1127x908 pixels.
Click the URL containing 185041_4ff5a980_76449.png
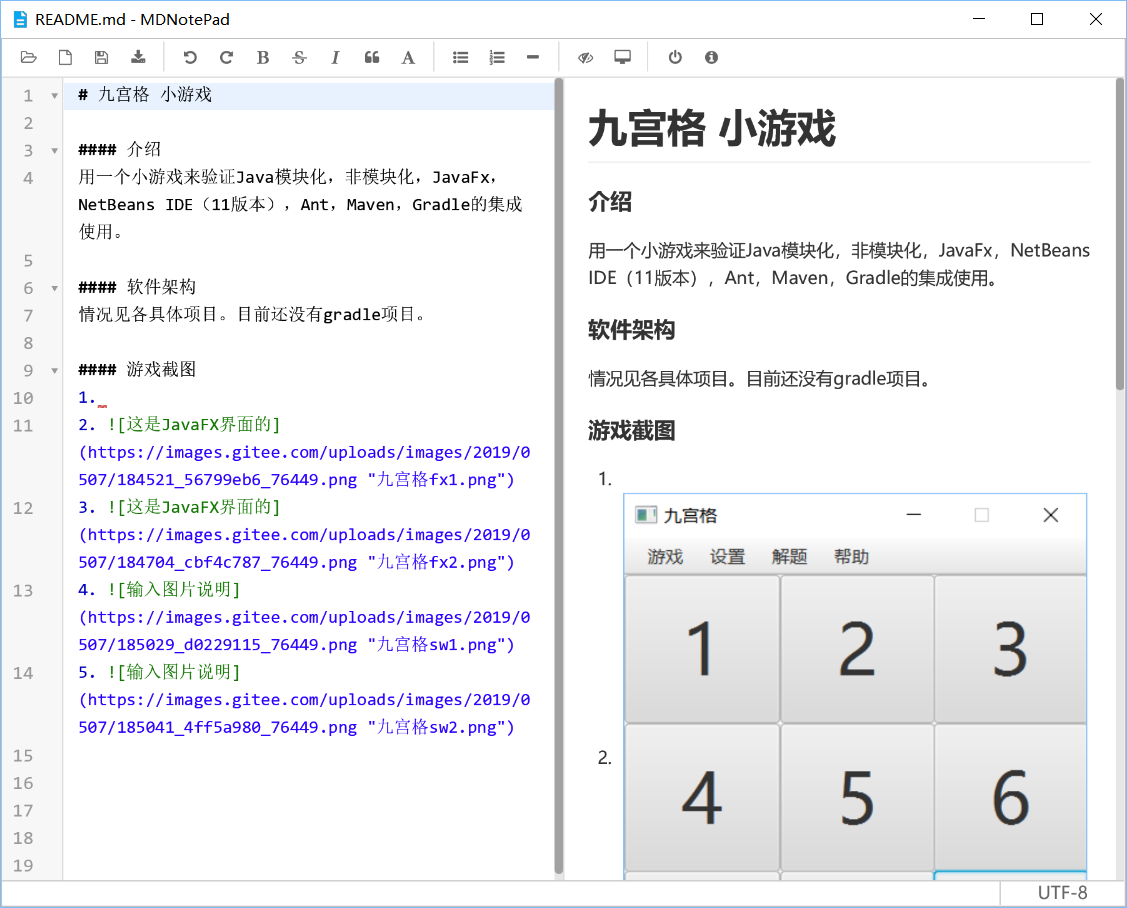pyautogui.click(x=304, y=714)
